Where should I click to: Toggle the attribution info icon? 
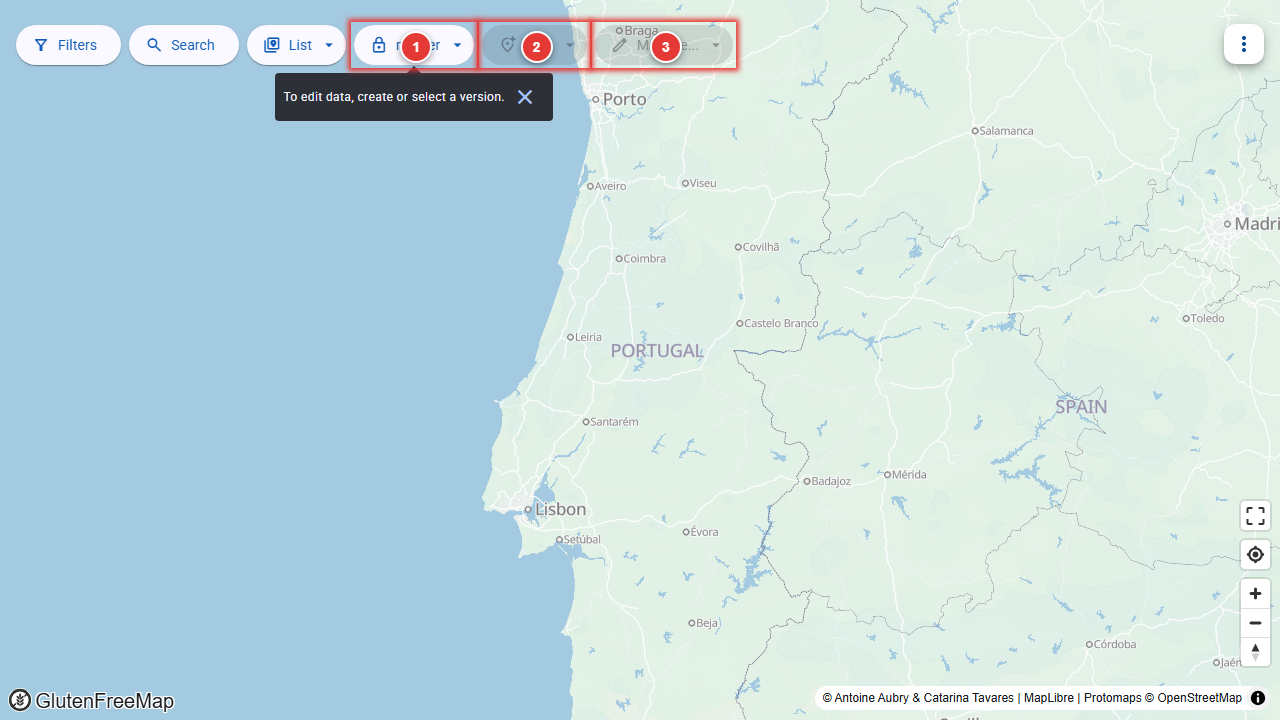coord(1258,698)
